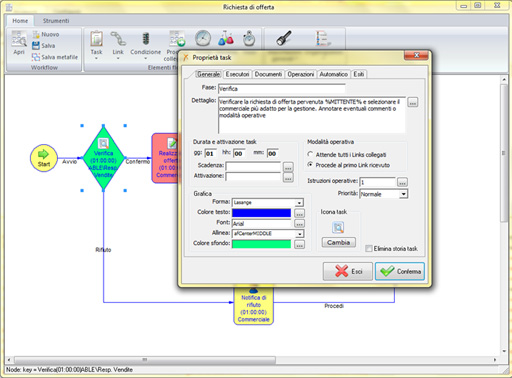512x378 pixels.
Task: Open the Automatico tab
Action: (333, 74)
